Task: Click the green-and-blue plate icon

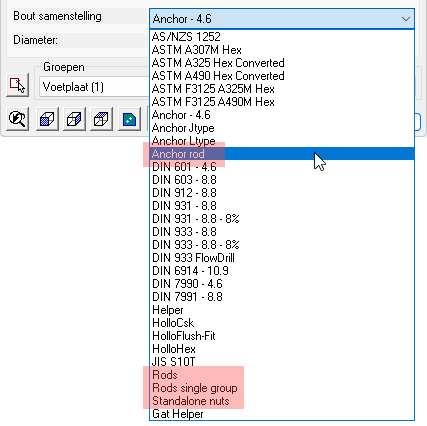Action: click(129, 119)
